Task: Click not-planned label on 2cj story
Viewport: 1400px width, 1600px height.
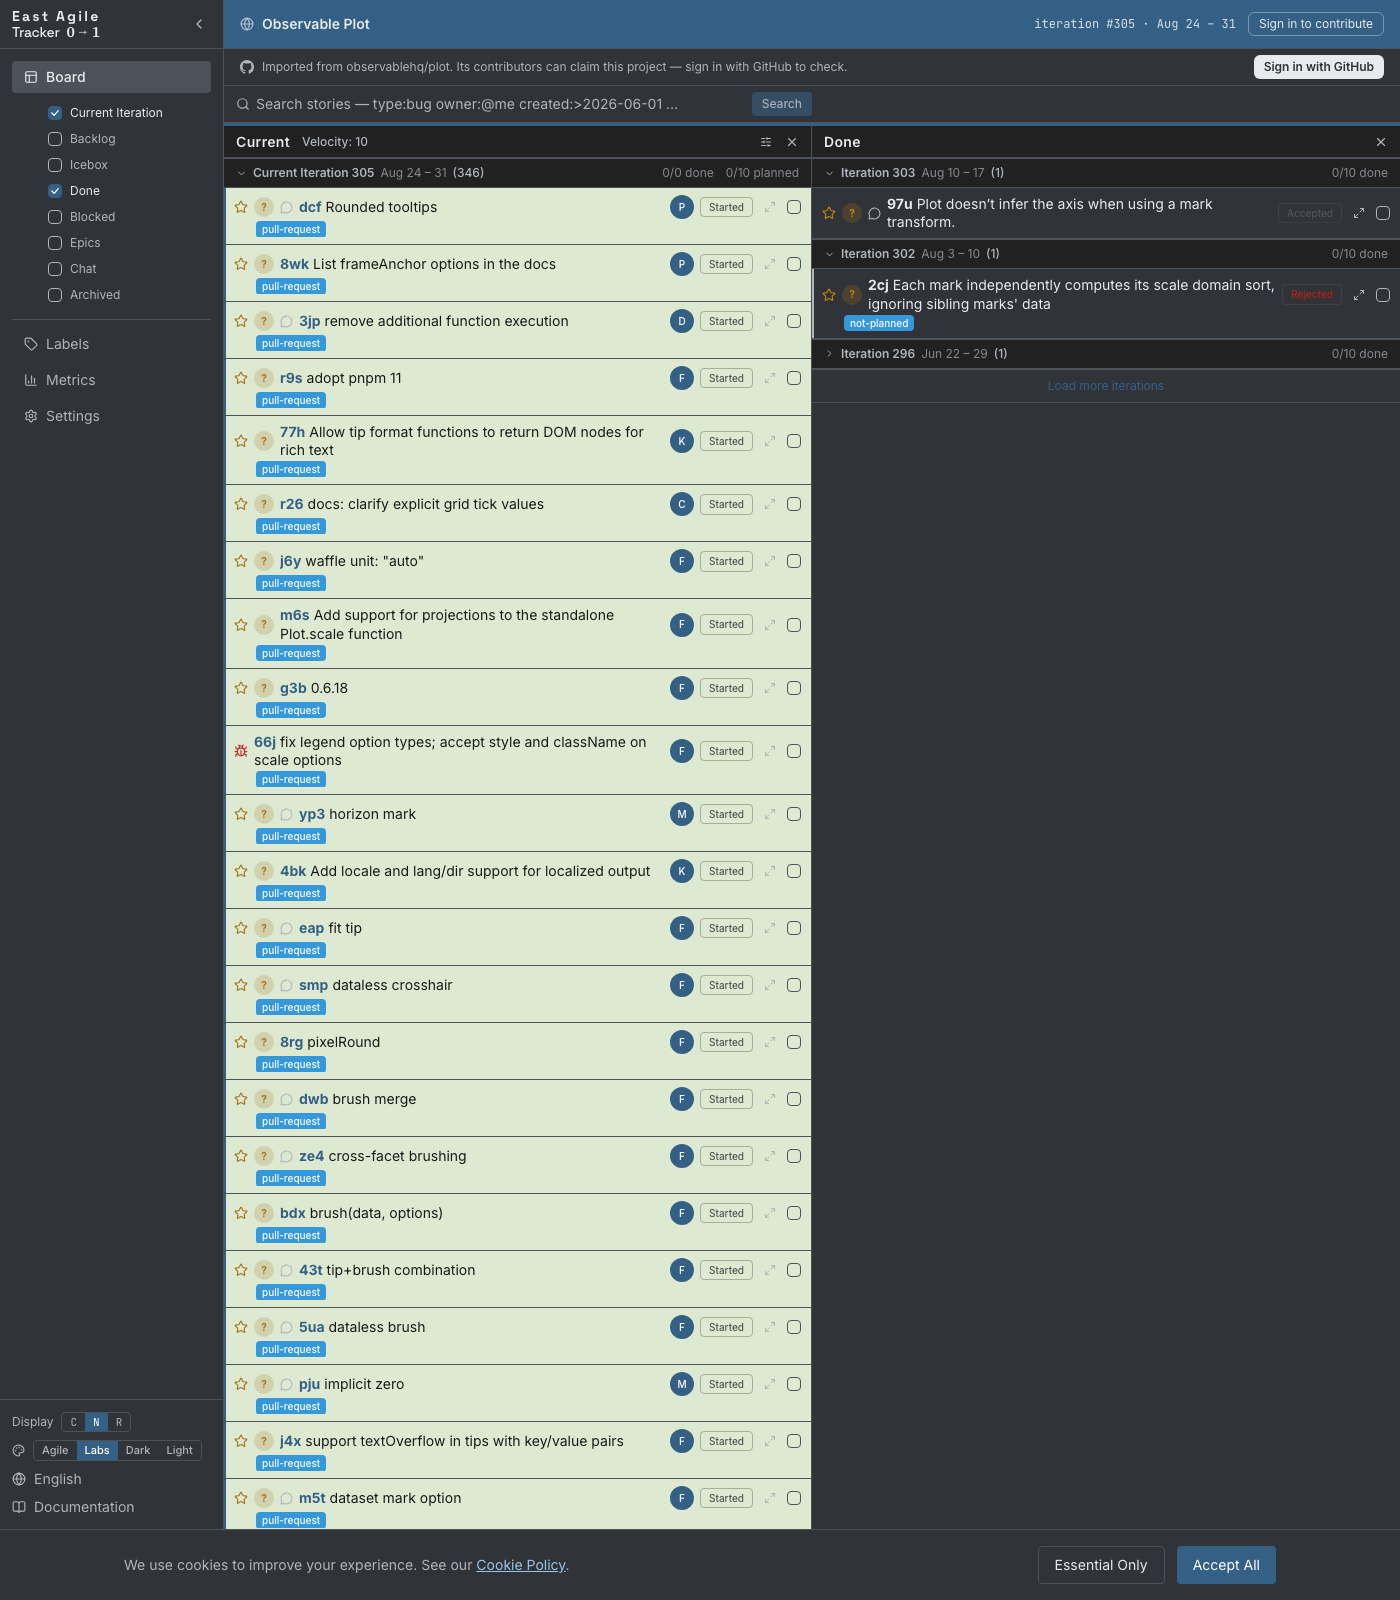Action: (879, 323)
